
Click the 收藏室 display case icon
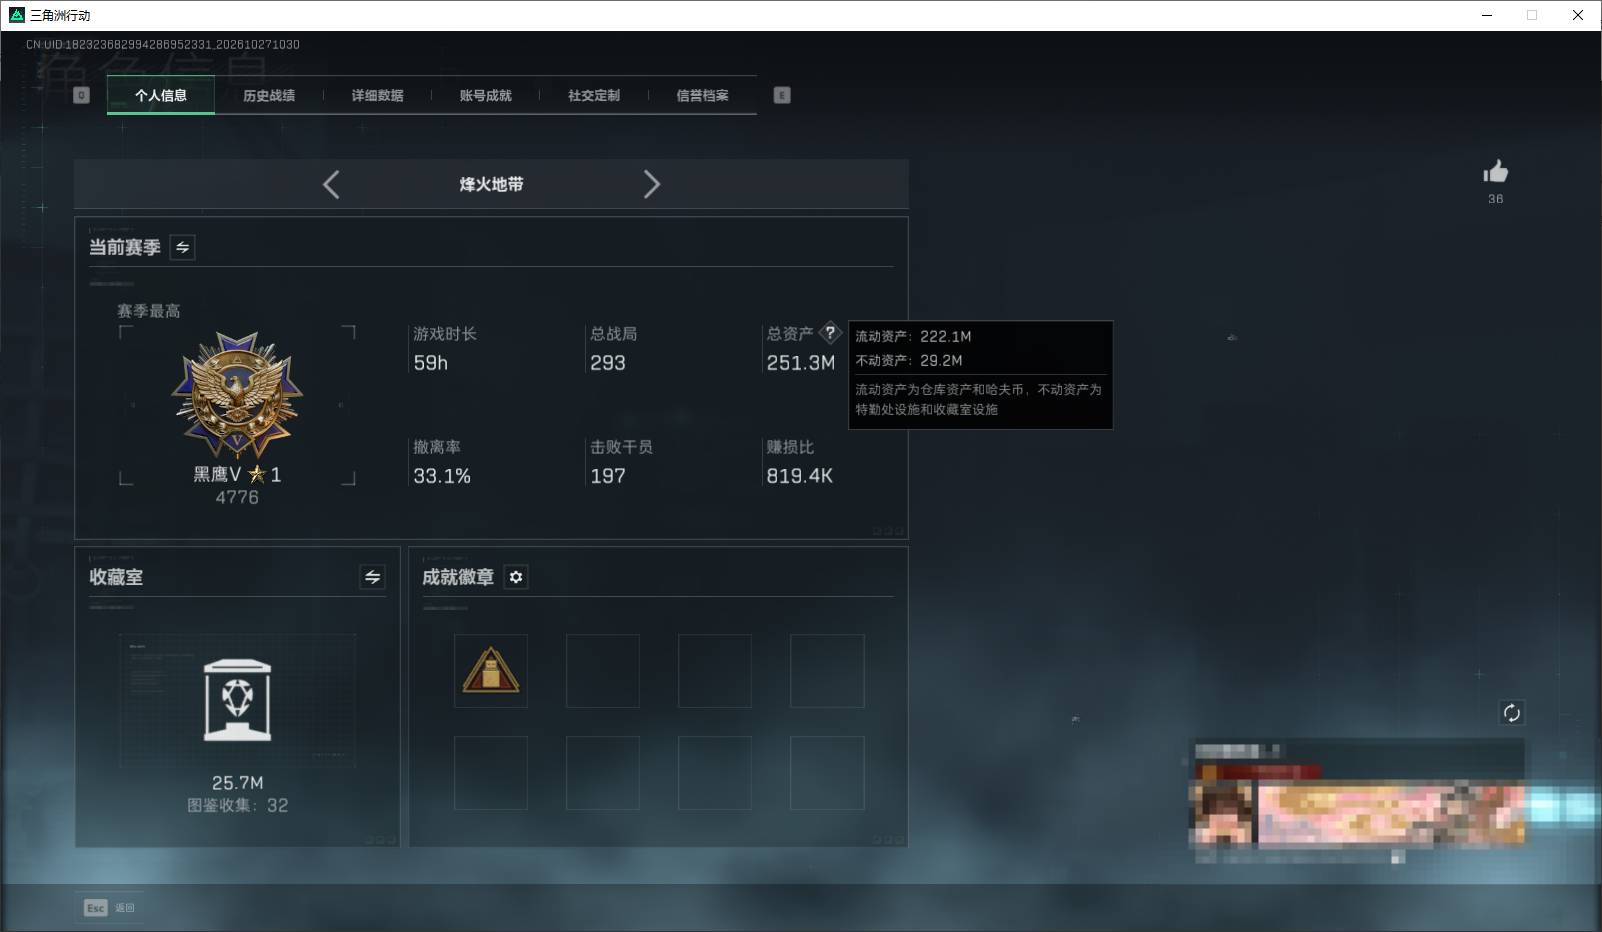[237, 700]
